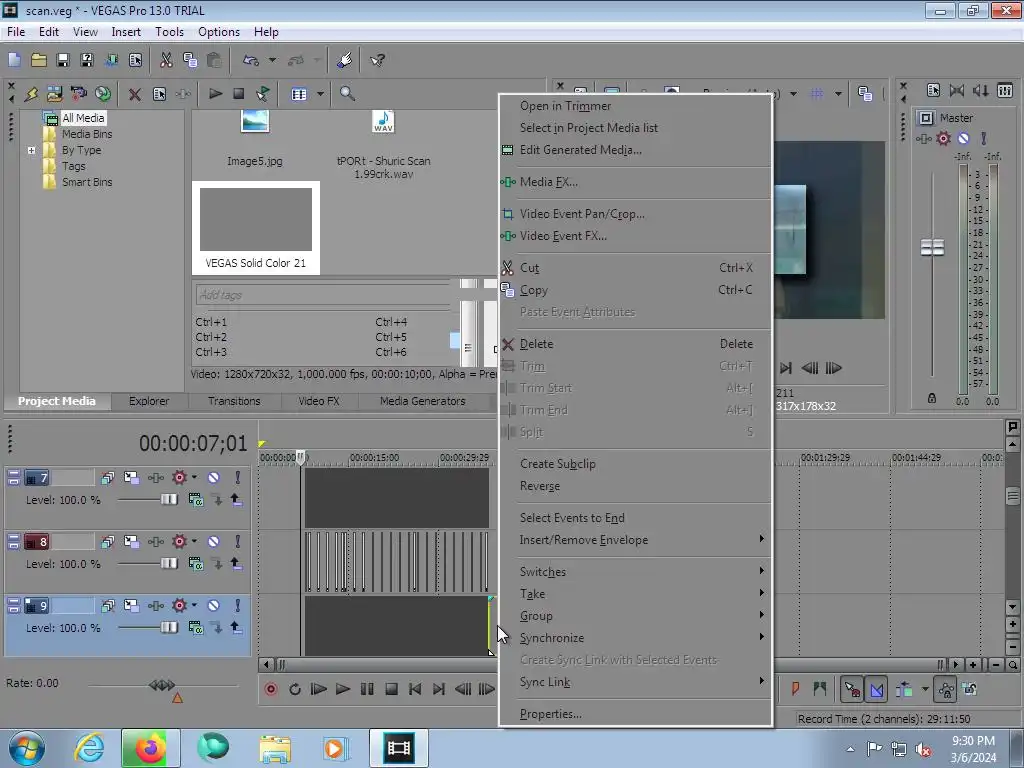
Task: Toggle Enable Snapping button
Action: click(852, 689)
